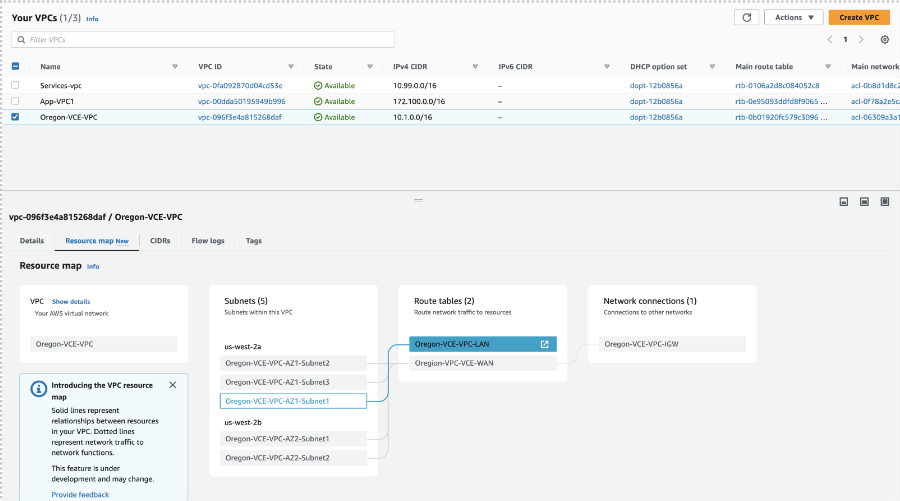Check the Services-vpc row checkbox
The height and width of the screenshot is (501, 900).
point(15,86)
